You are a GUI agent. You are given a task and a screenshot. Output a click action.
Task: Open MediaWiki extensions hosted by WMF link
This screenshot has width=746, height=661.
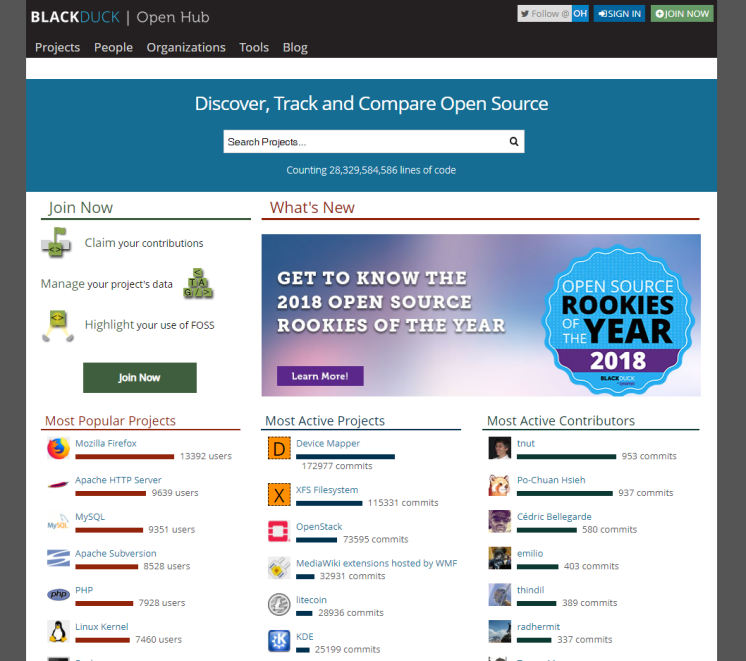[376, 562]
